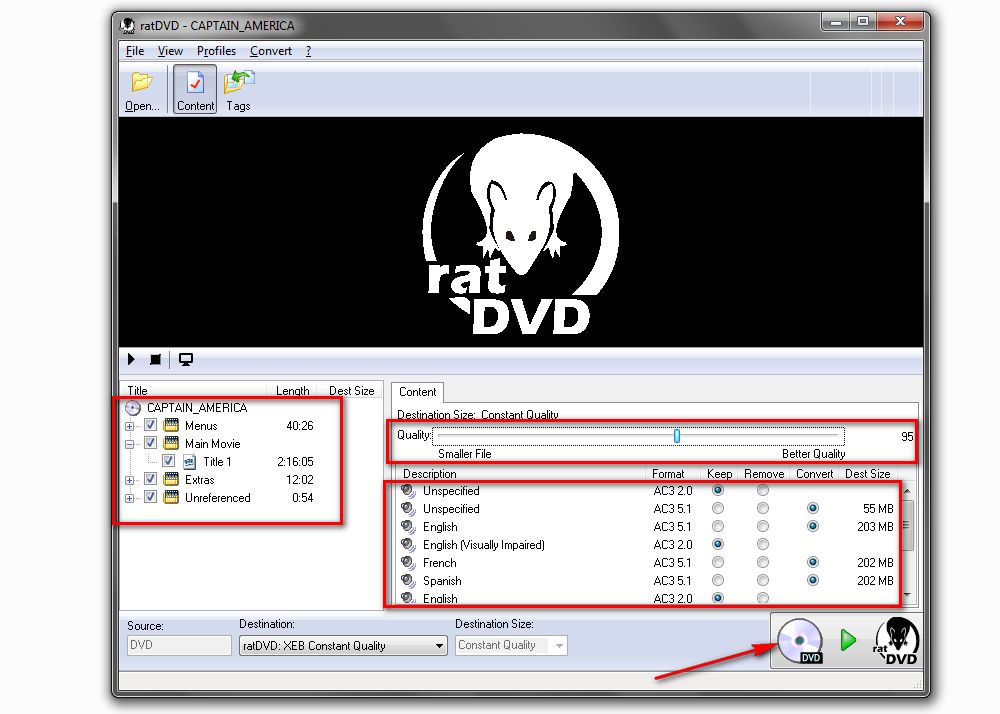This screenshot has height=714, width=1000.
Task: Click the audio icon of Spanish track
Action: click(408, 581)
